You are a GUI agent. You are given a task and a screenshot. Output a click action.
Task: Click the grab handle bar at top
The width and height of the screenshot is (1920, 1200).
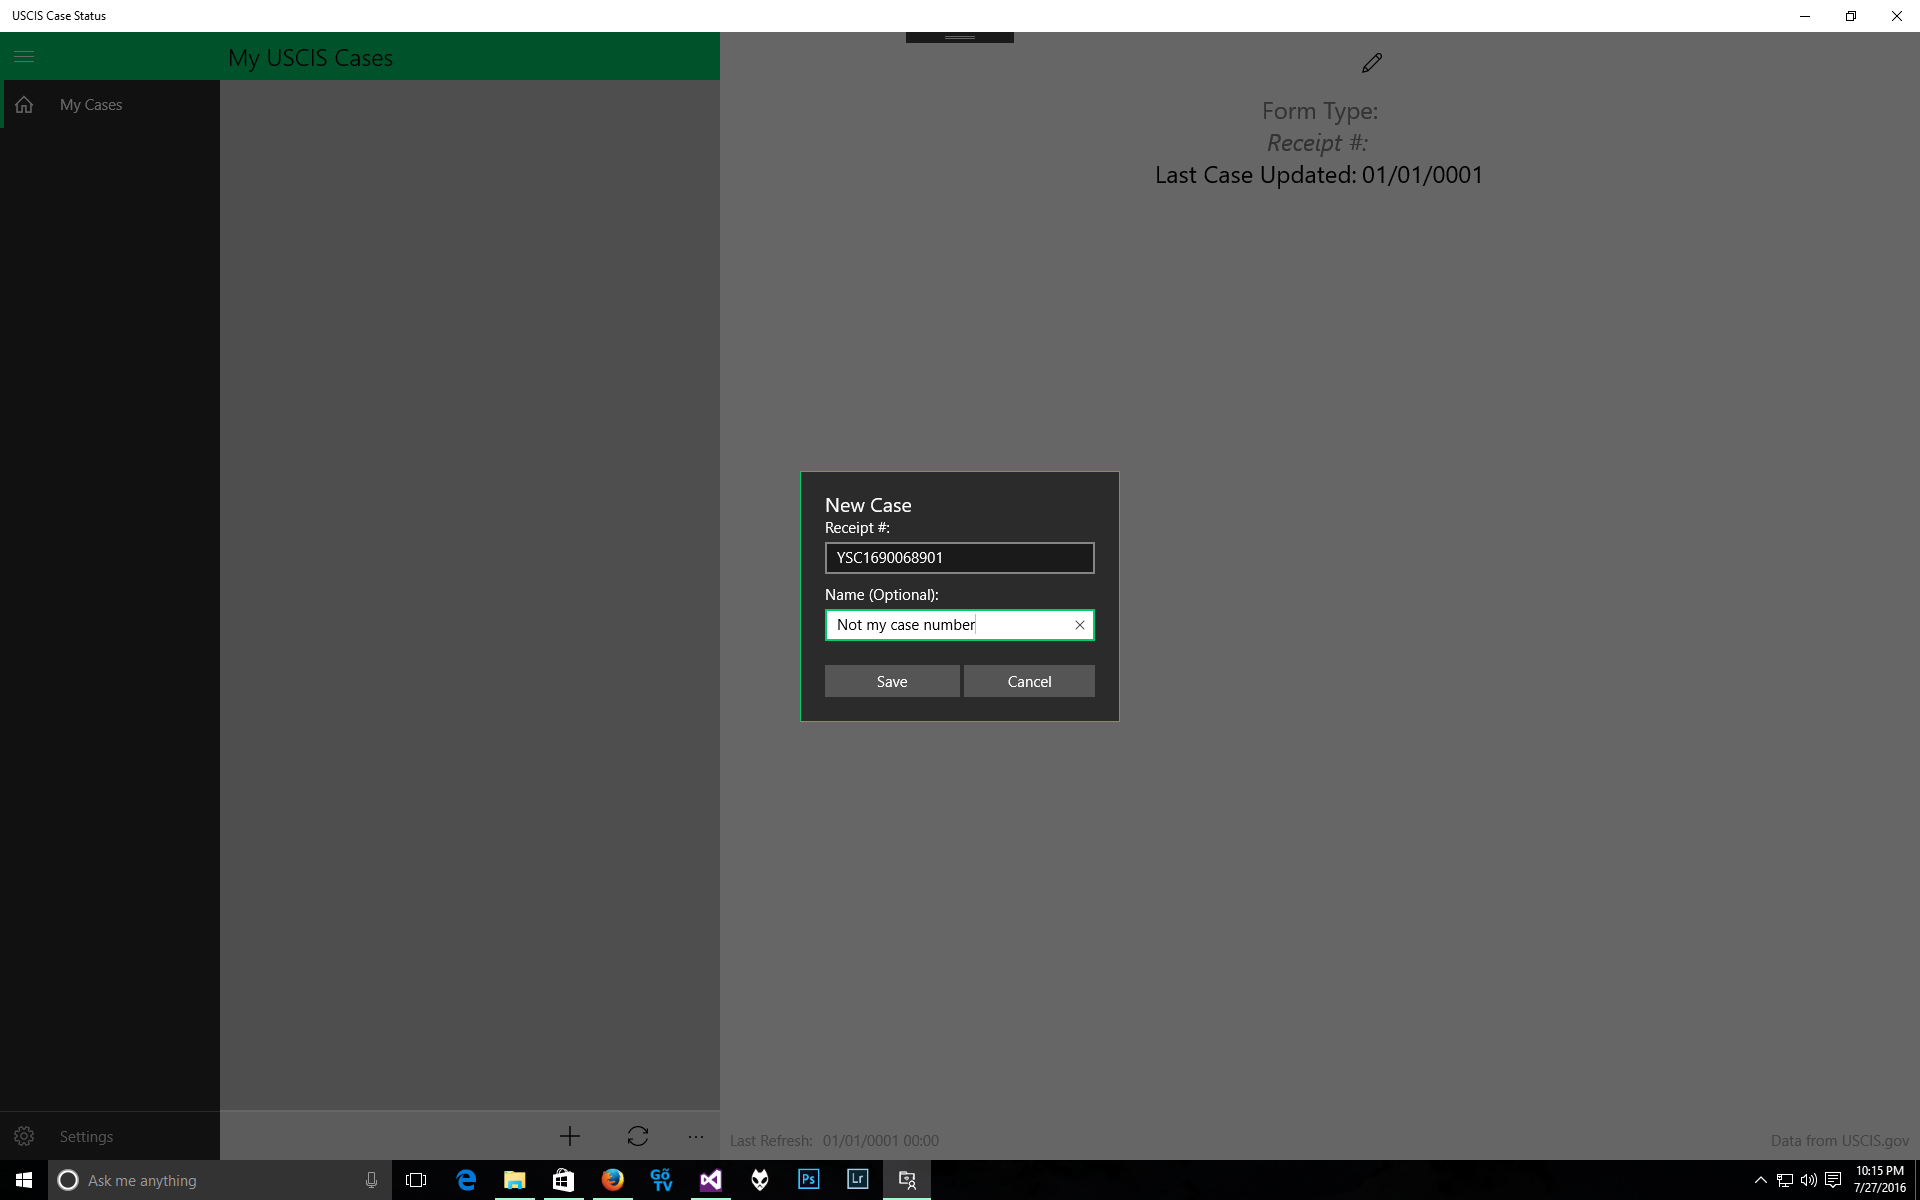point(960,37)
